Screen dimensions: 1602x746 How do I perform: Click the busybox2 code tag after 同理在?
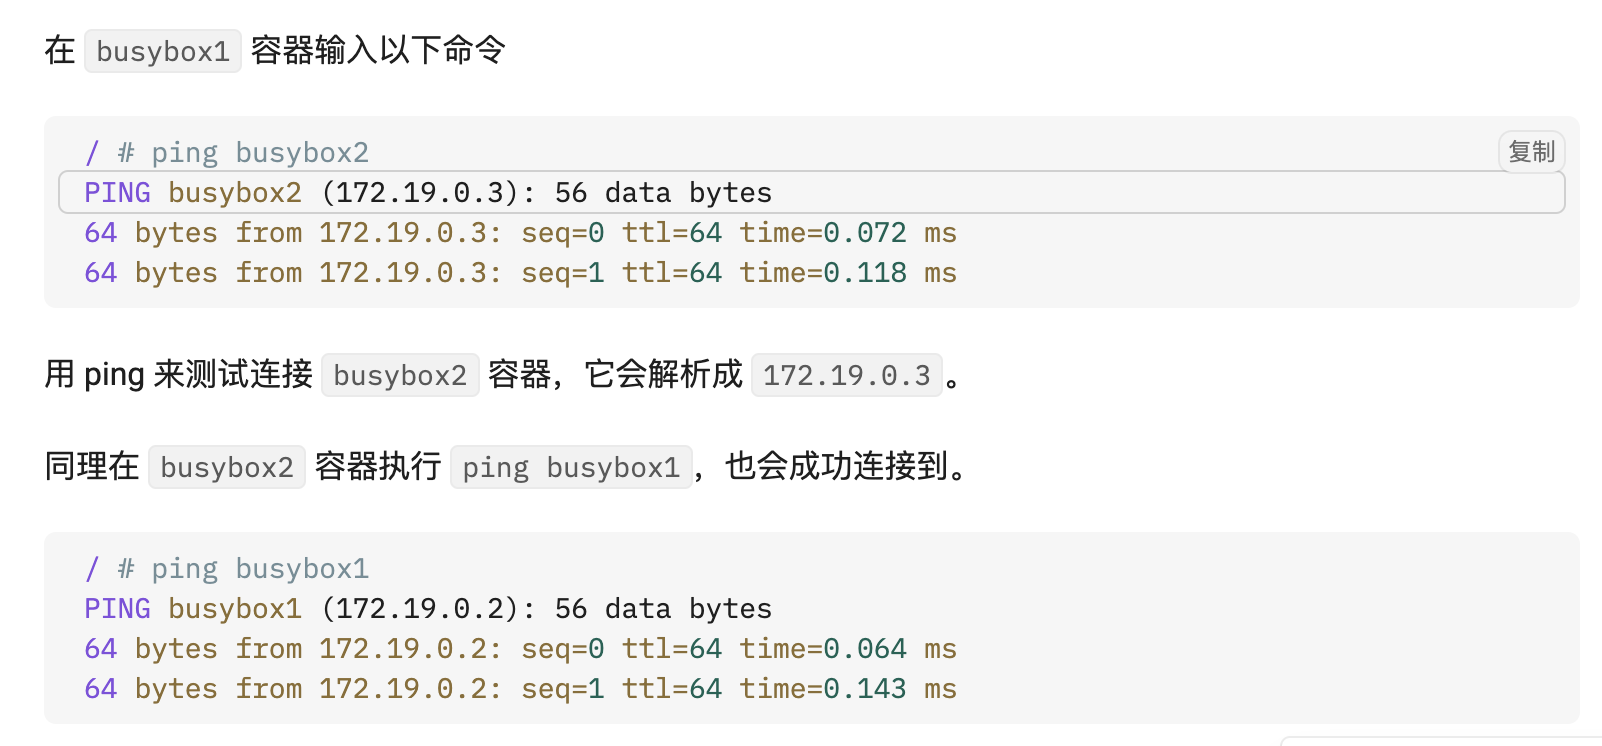tap(227, 467)
